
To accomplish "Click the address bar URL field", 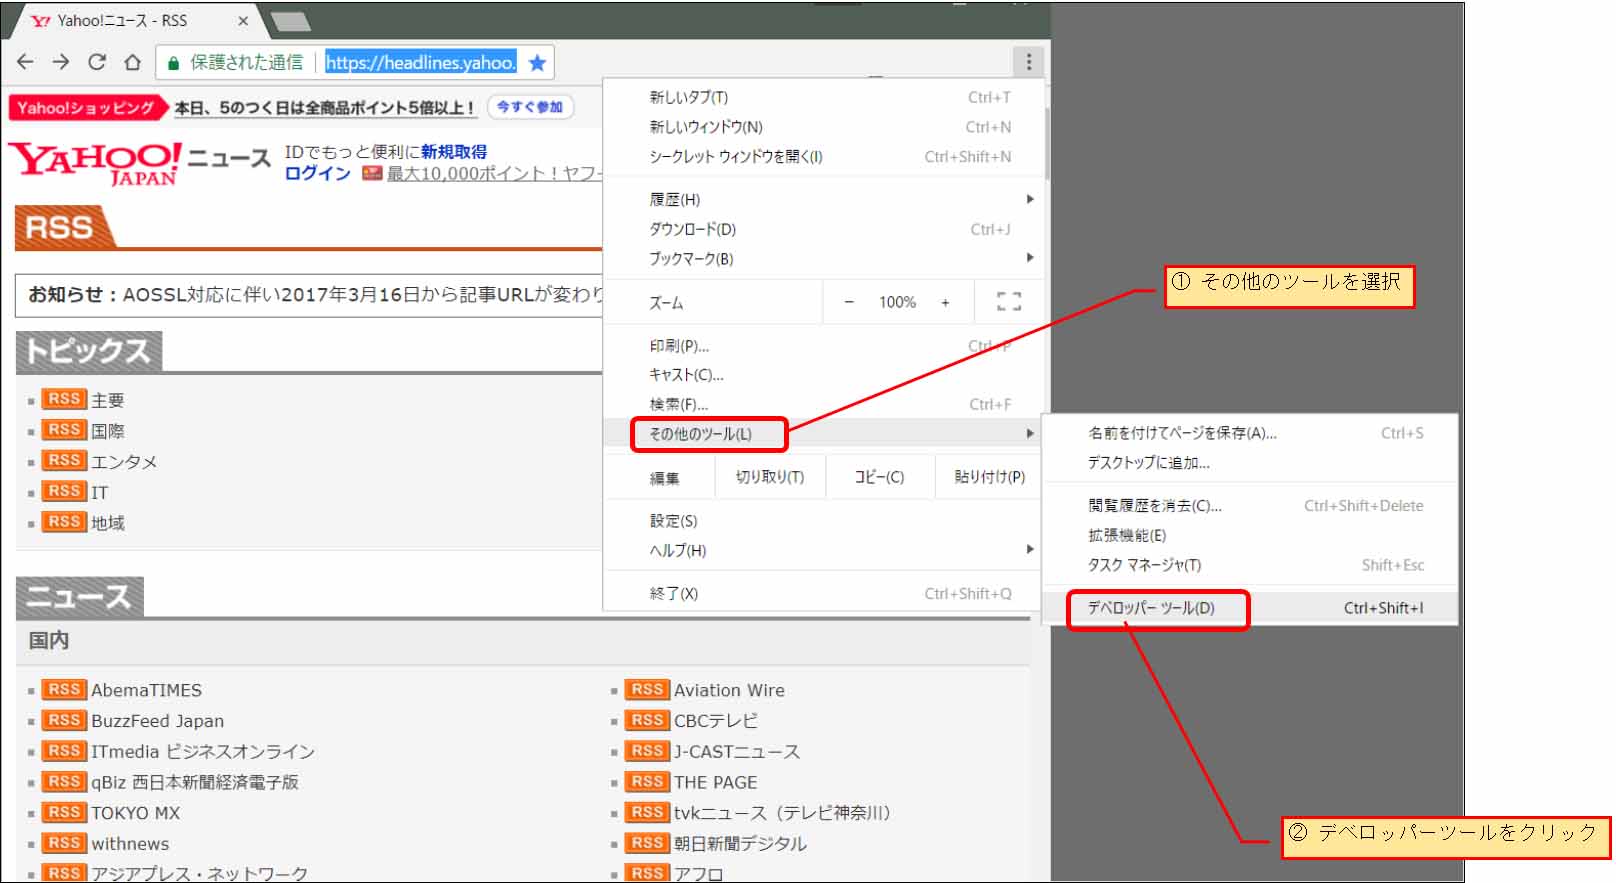I will 421,63.
